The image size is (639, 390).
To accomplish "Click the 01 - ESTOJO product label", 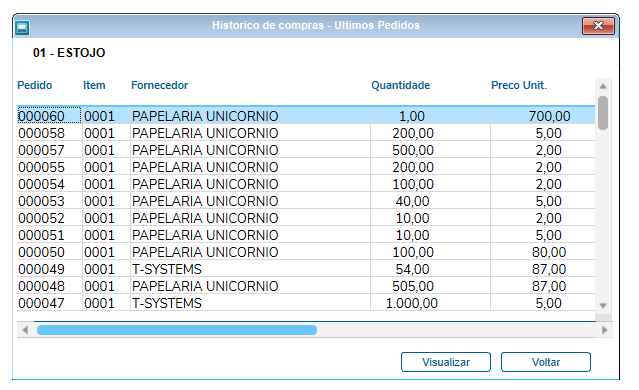I will pos(69,53).
